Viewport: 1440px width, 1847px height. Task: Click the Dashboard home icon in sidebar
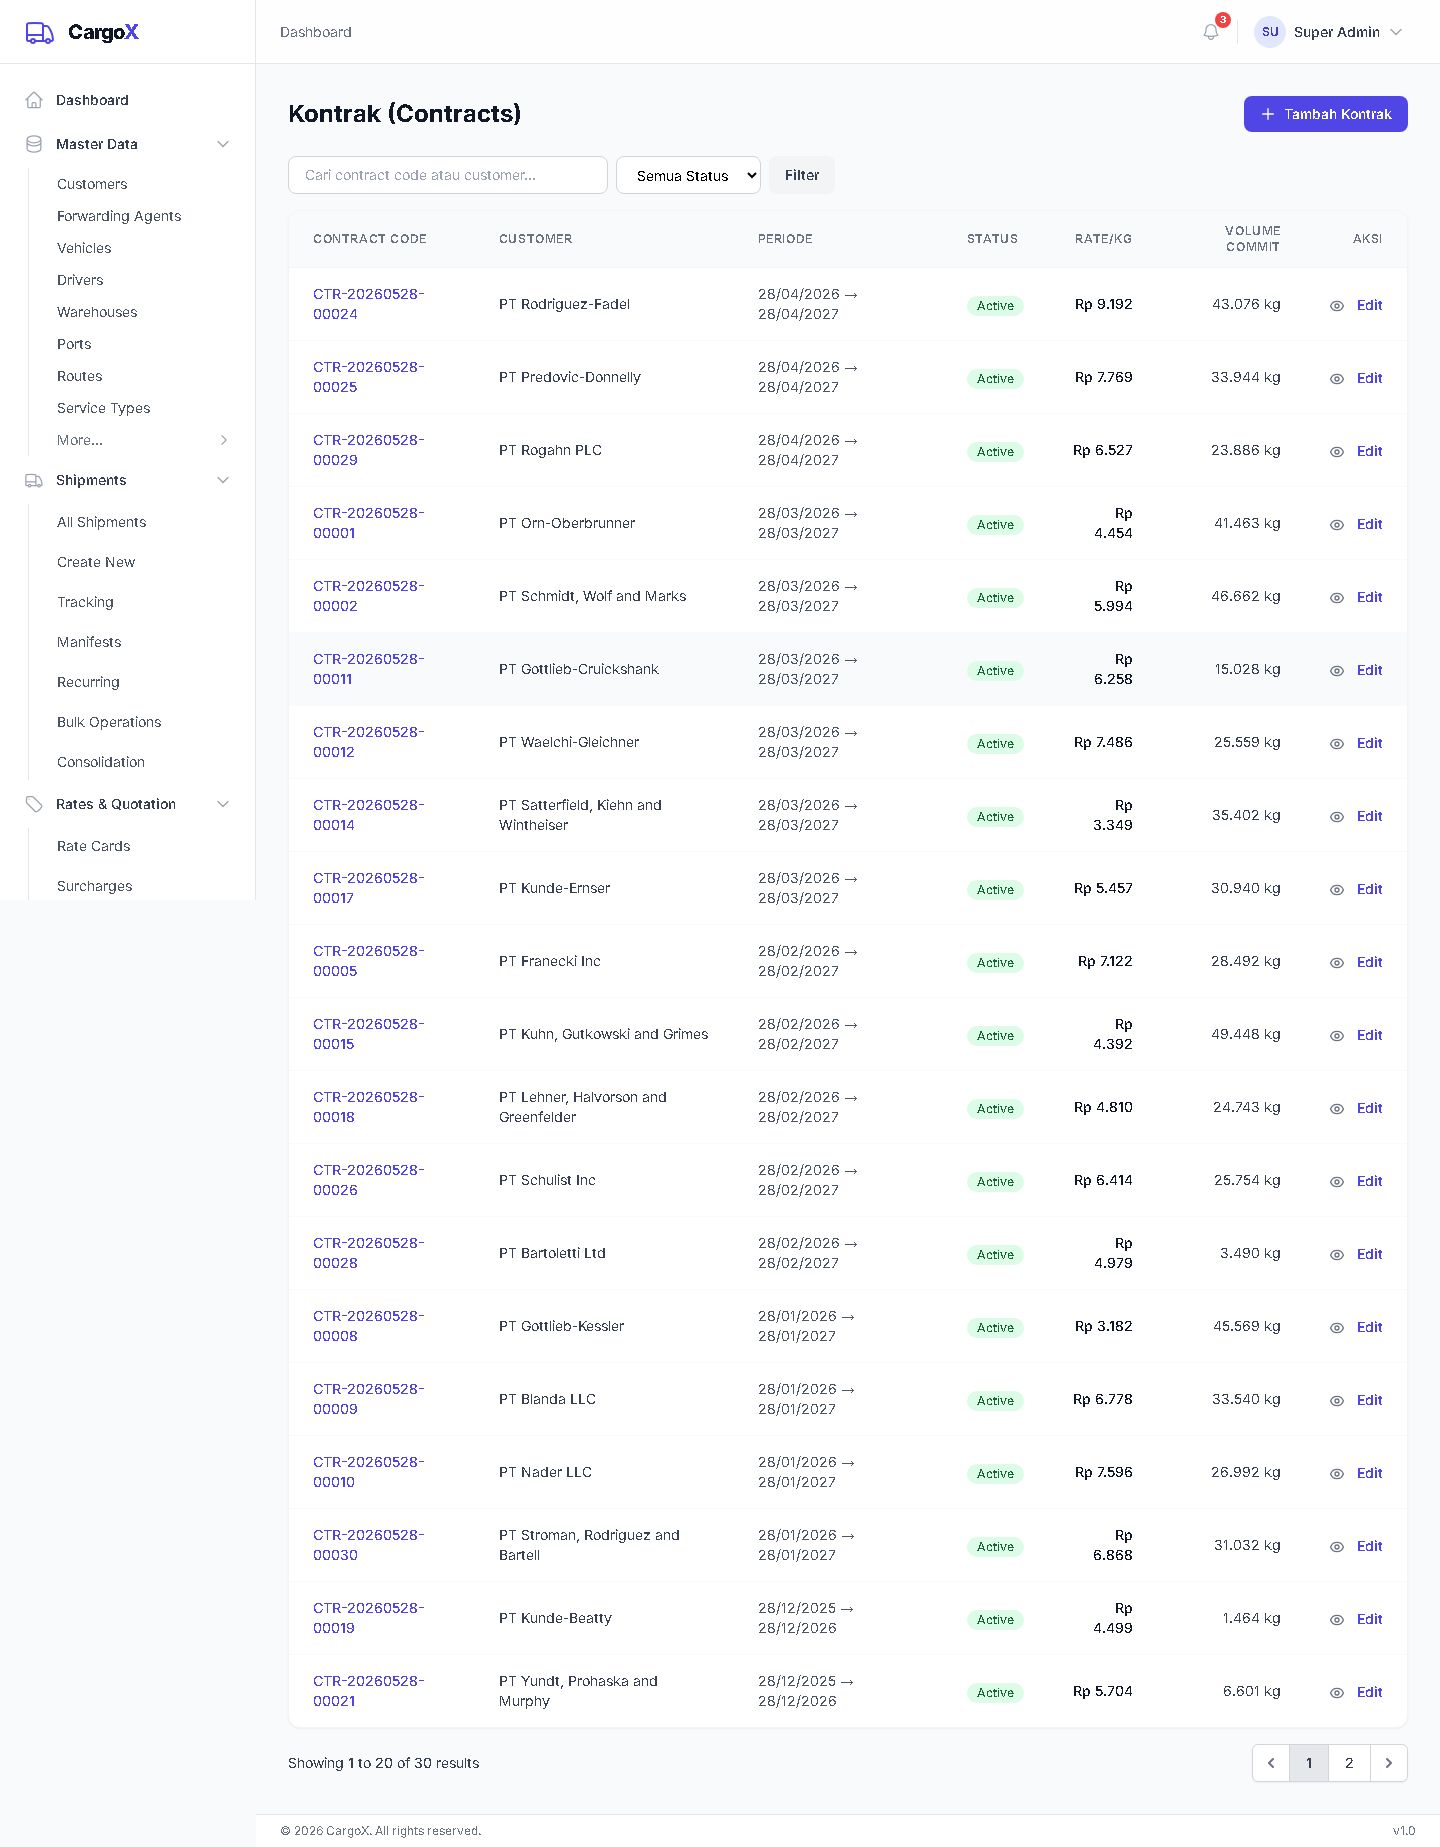tap(34, 100)
